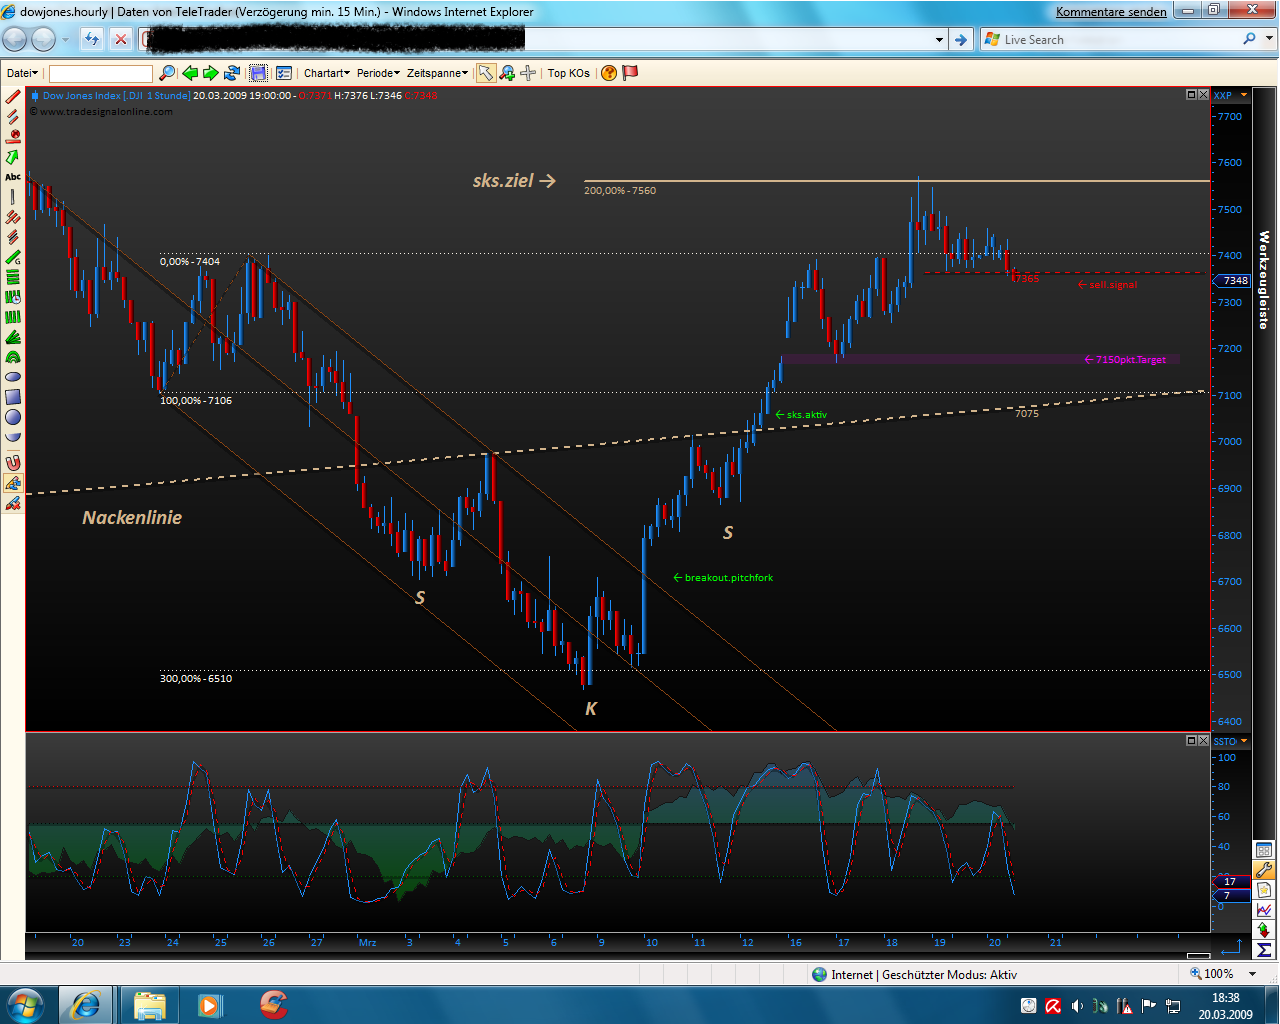Open the Zeitspanne dropdown menu
This screenshot has width=1280, height=1024.
click(x=437, y=73)
